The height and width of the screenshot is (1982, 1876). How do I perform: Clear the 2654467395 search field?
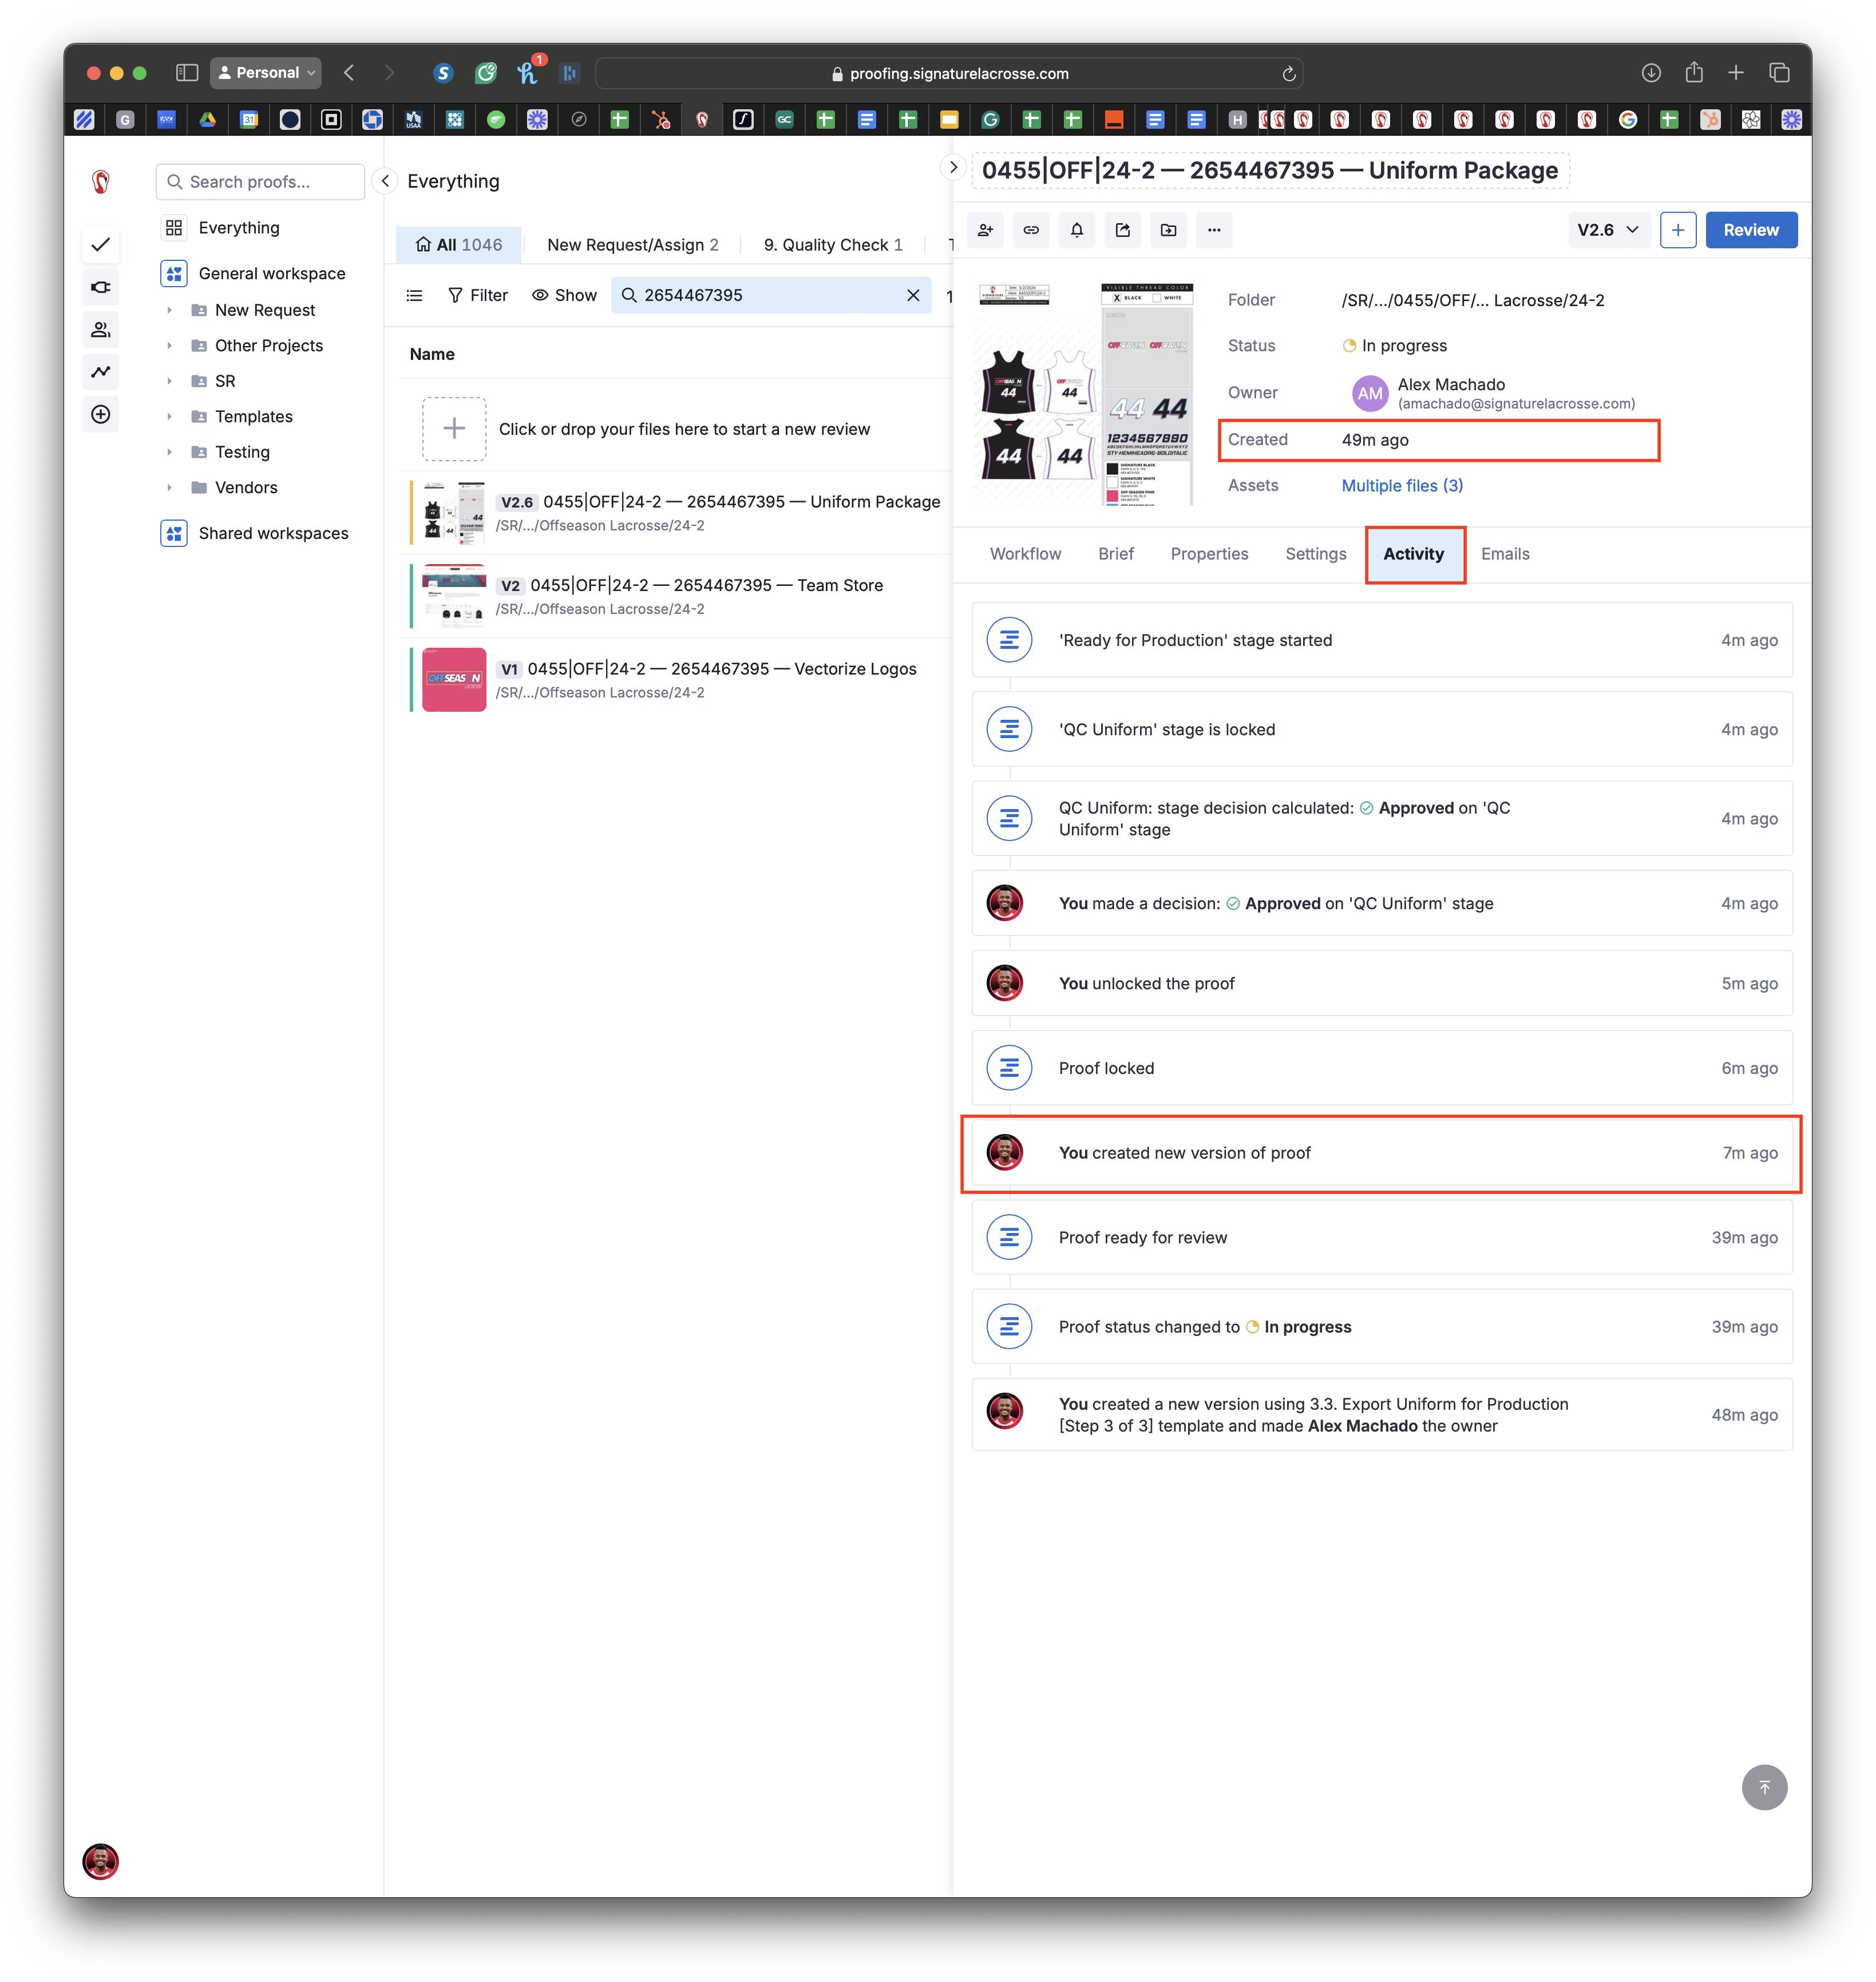coord(913,295)
